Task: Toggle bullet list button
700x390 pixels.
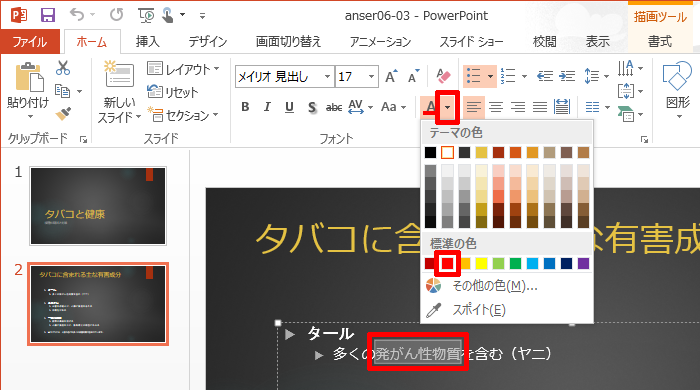Action: (474, 76)
